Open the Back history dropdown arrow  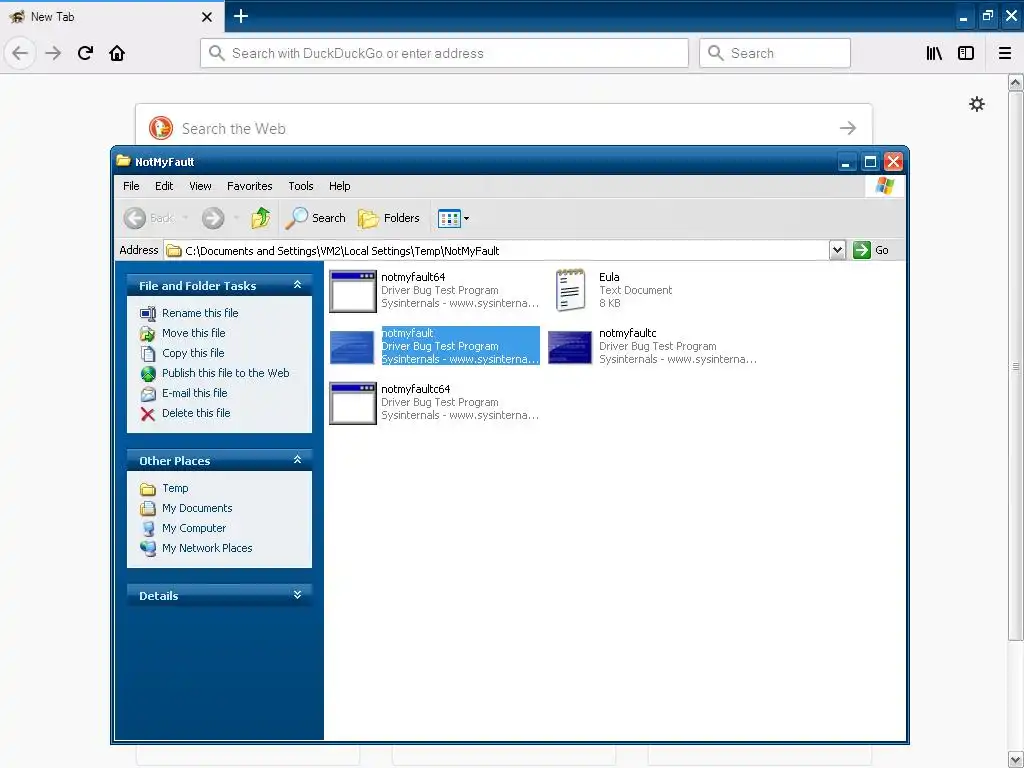tap(185, 218)
